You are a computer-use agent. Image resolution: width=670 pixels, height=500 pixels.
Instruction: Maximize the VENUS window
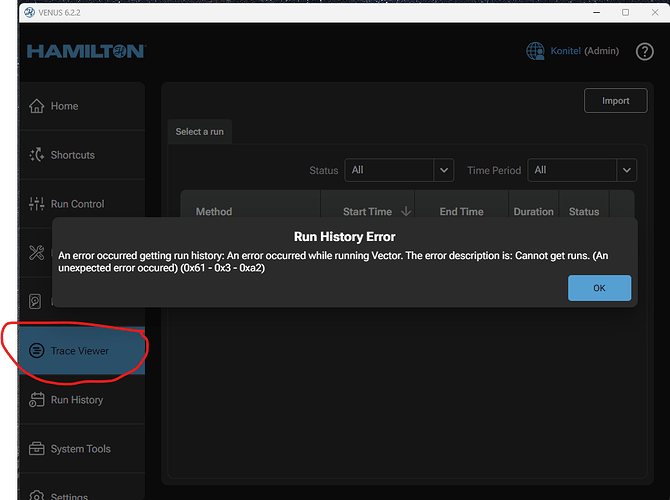[x=625, y=12]
